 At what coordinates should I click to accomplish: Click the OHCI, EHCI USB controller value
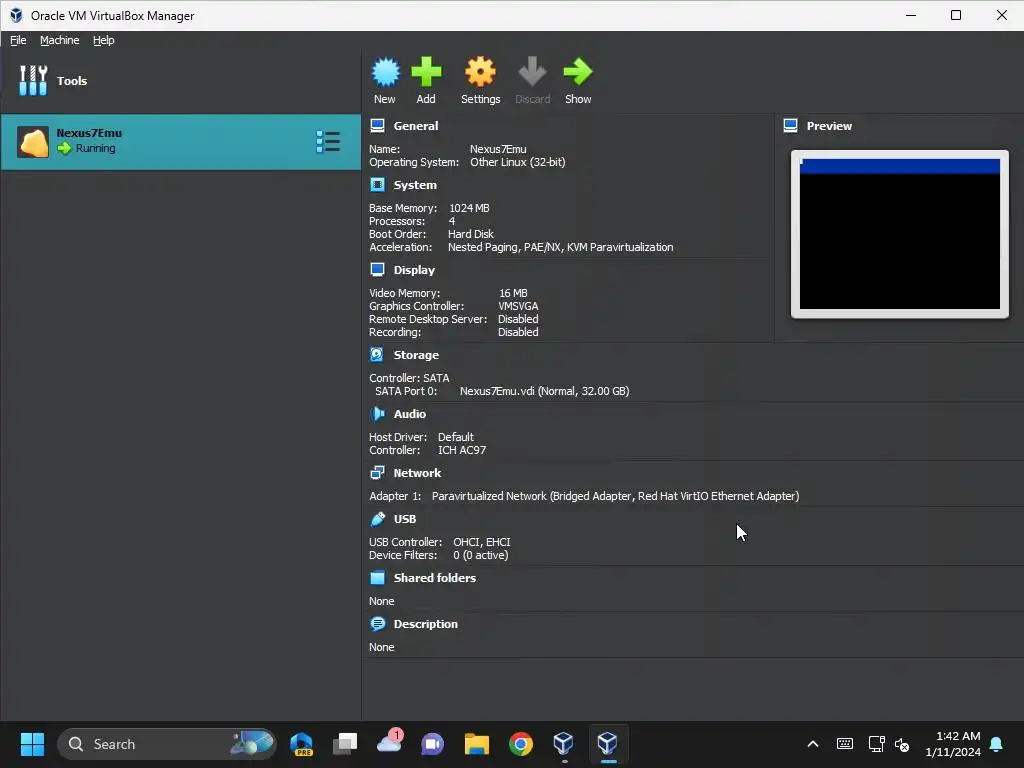pyautogui.click(x=481, y=542)
